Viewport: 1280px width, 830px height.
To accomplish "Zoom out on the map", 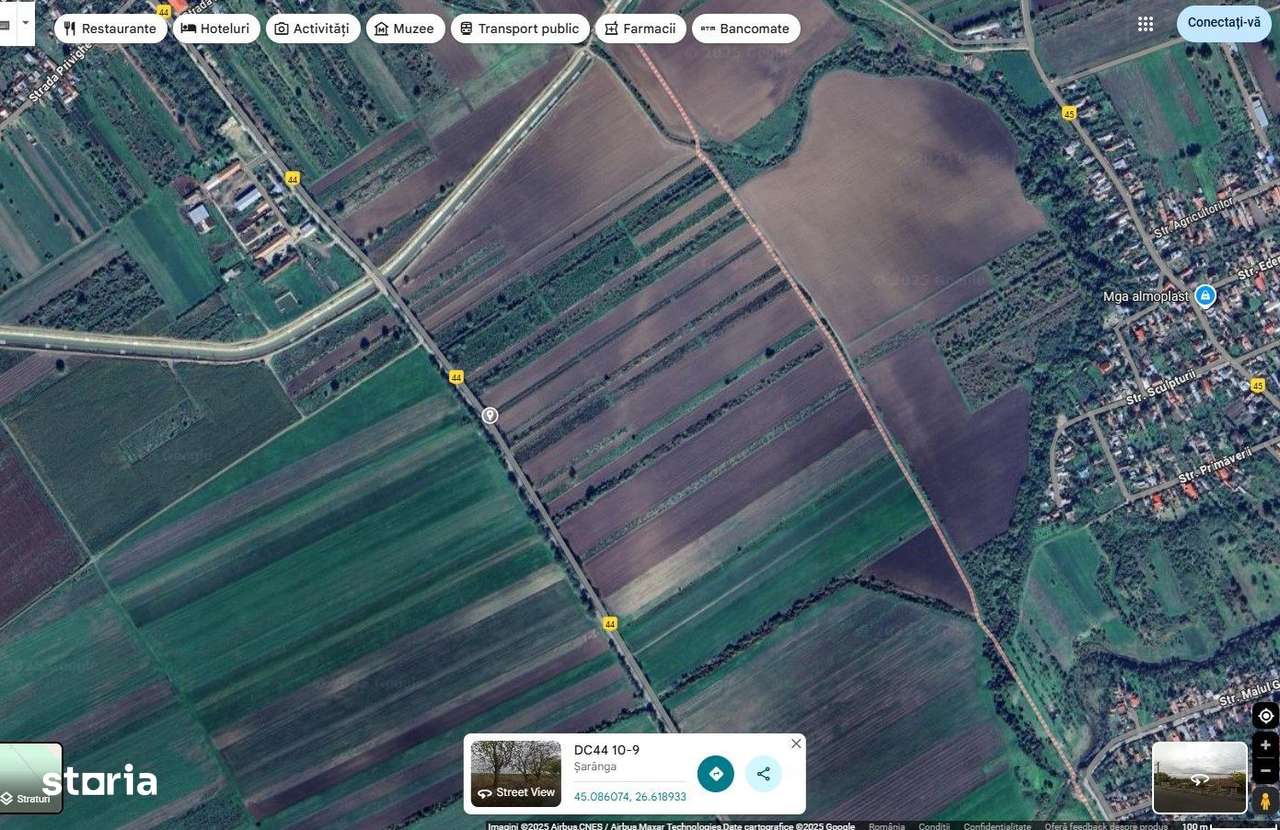I will coord(1264,770).
